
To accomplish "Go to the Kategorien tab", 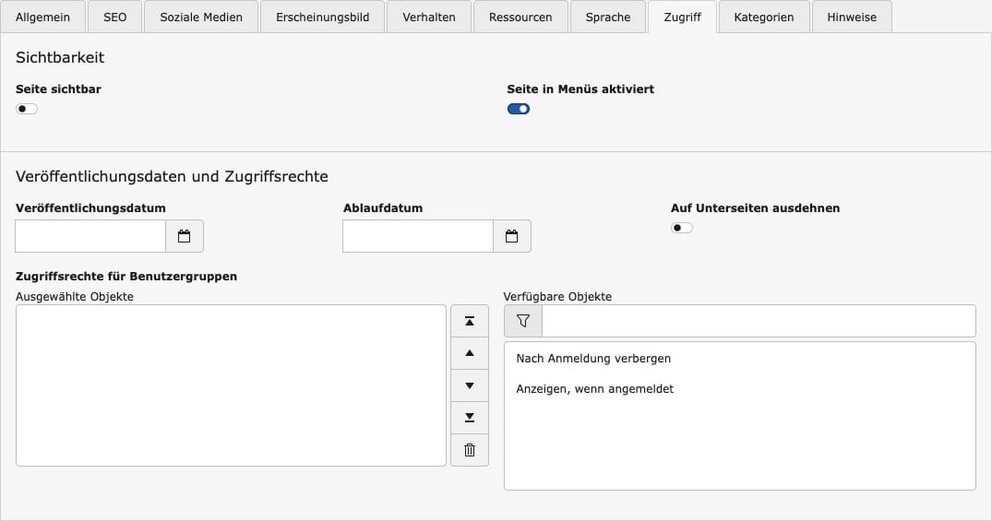I will (764, 17).
